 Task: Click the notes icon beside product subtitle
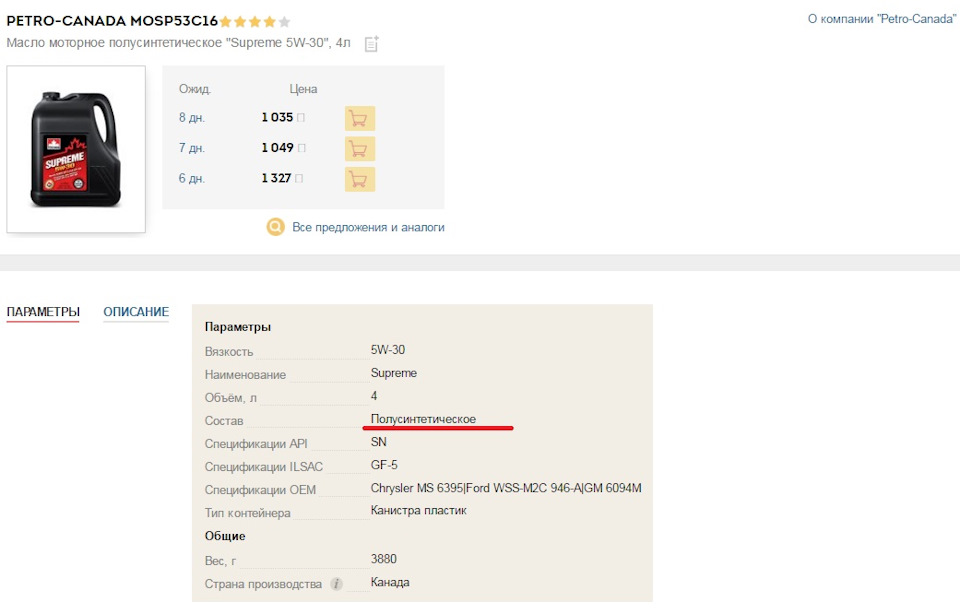point(372,44)
